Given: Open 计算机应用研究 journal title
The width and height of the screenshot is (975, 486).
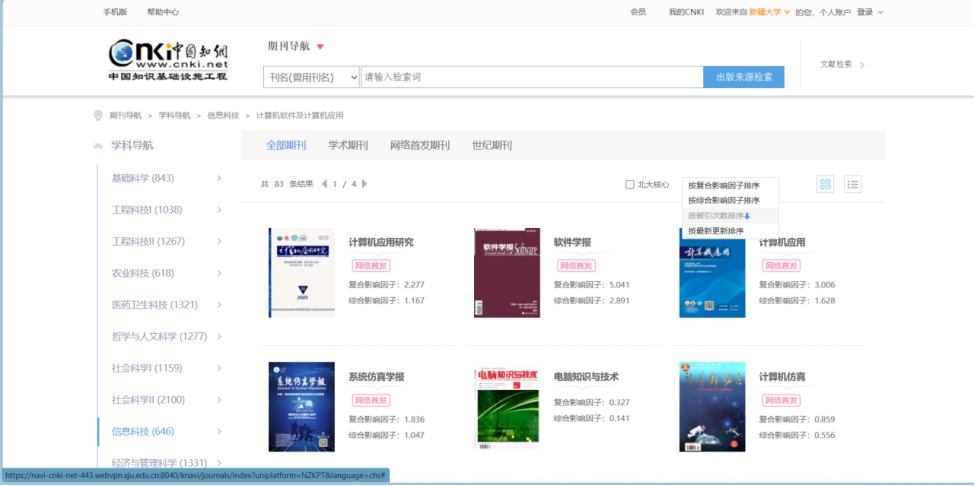Looking at the screenshot, I should [381, 242].
